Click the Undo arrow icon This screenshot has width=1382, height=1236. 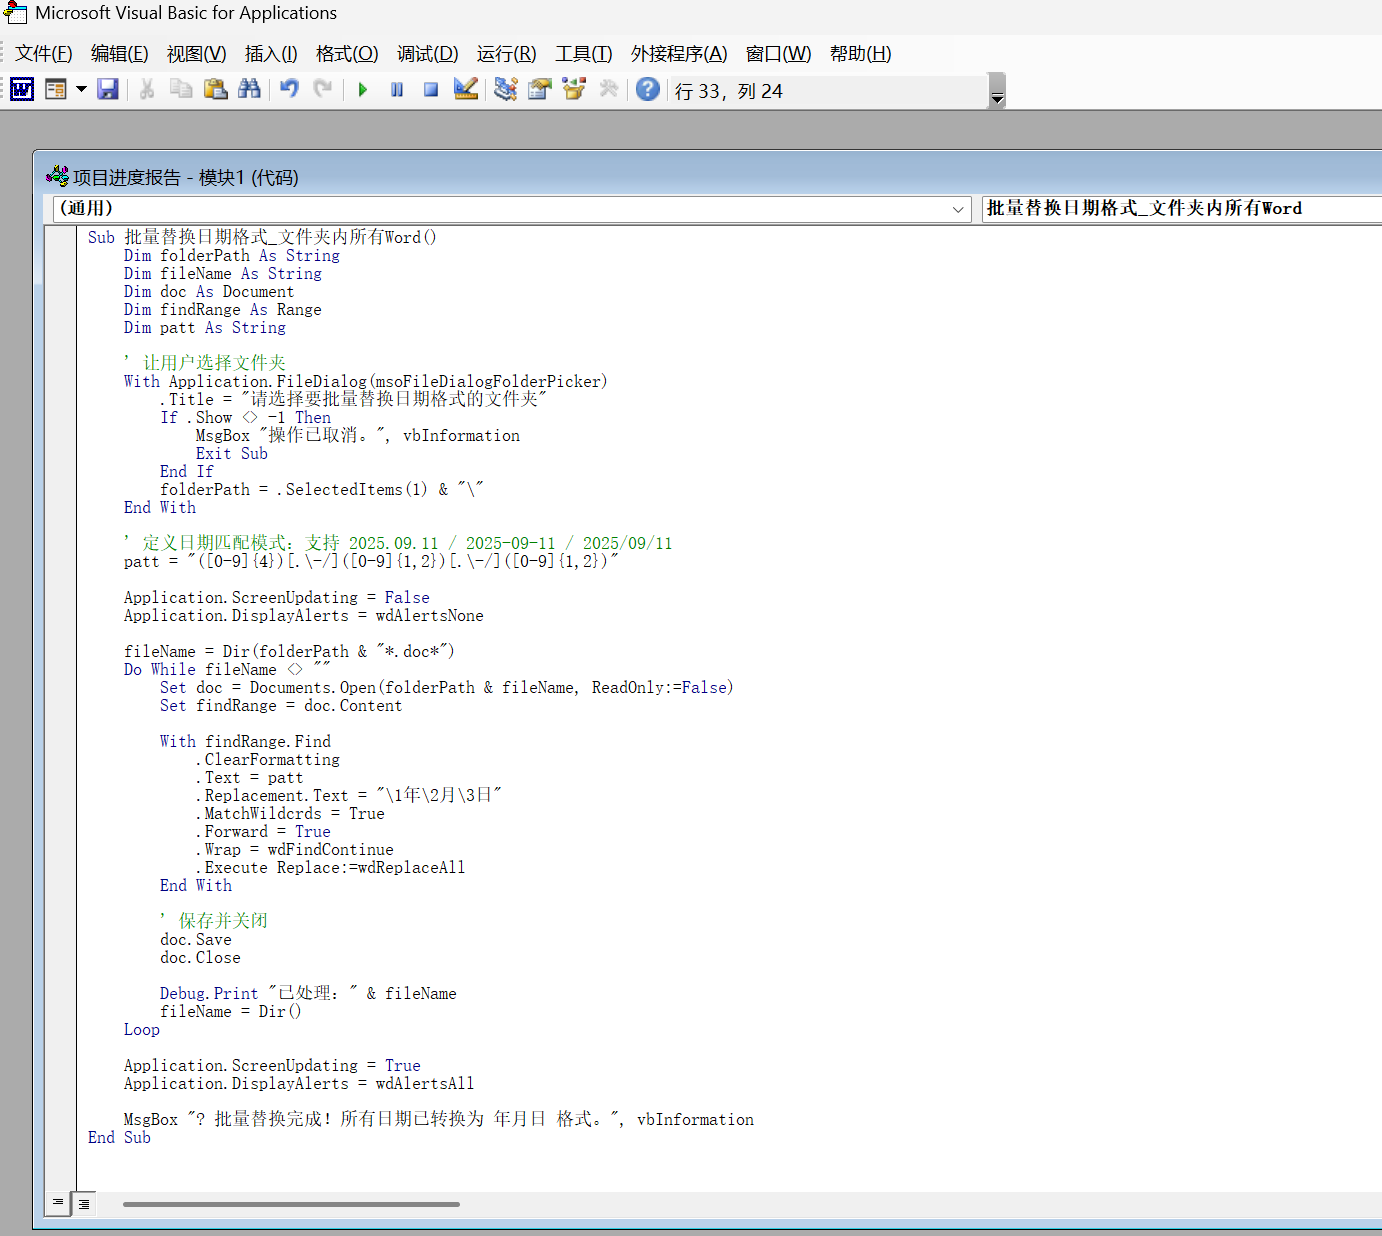click(x=289, y=90)
